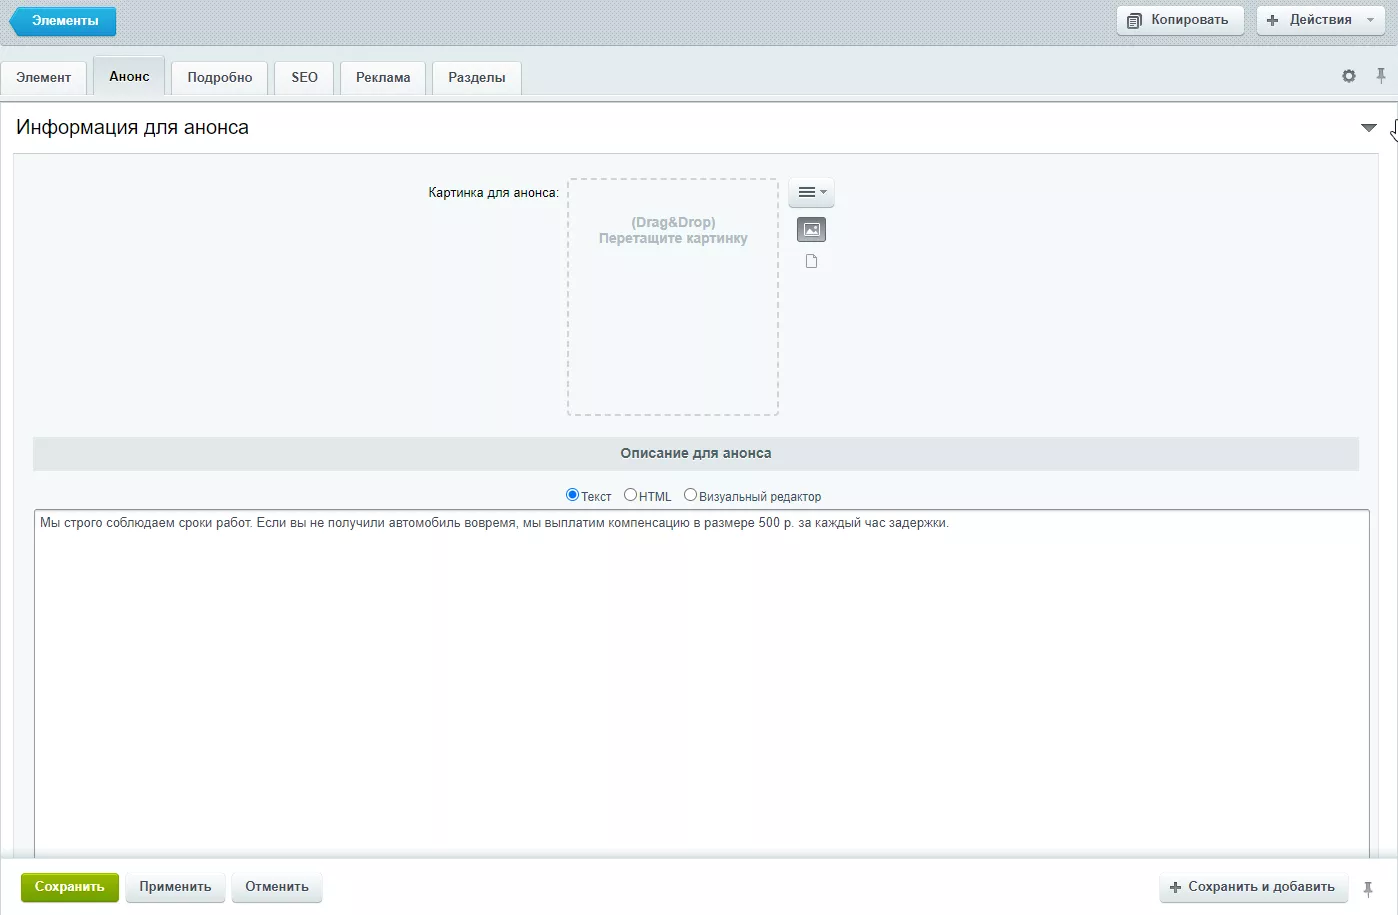Viewport: 1398px width, 915px height.
Task: Click the Отменить button
Action: (x=277, y=887)
